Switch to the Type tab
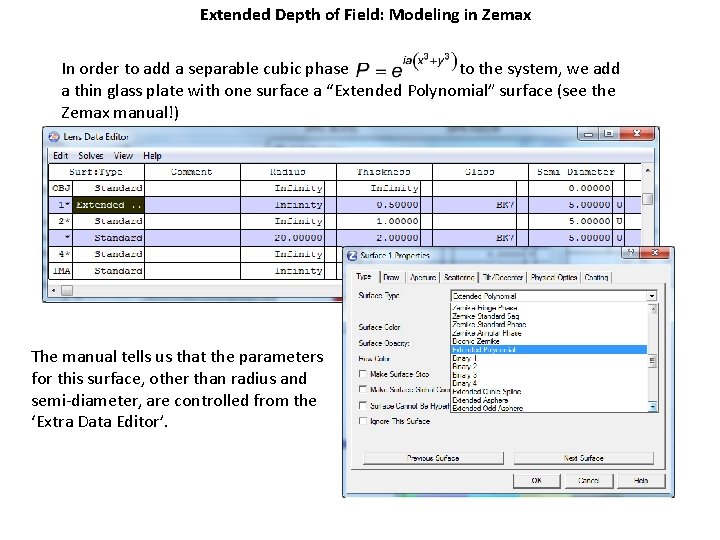The height and width of the screenshot is (540, 720). coord(364,276)
